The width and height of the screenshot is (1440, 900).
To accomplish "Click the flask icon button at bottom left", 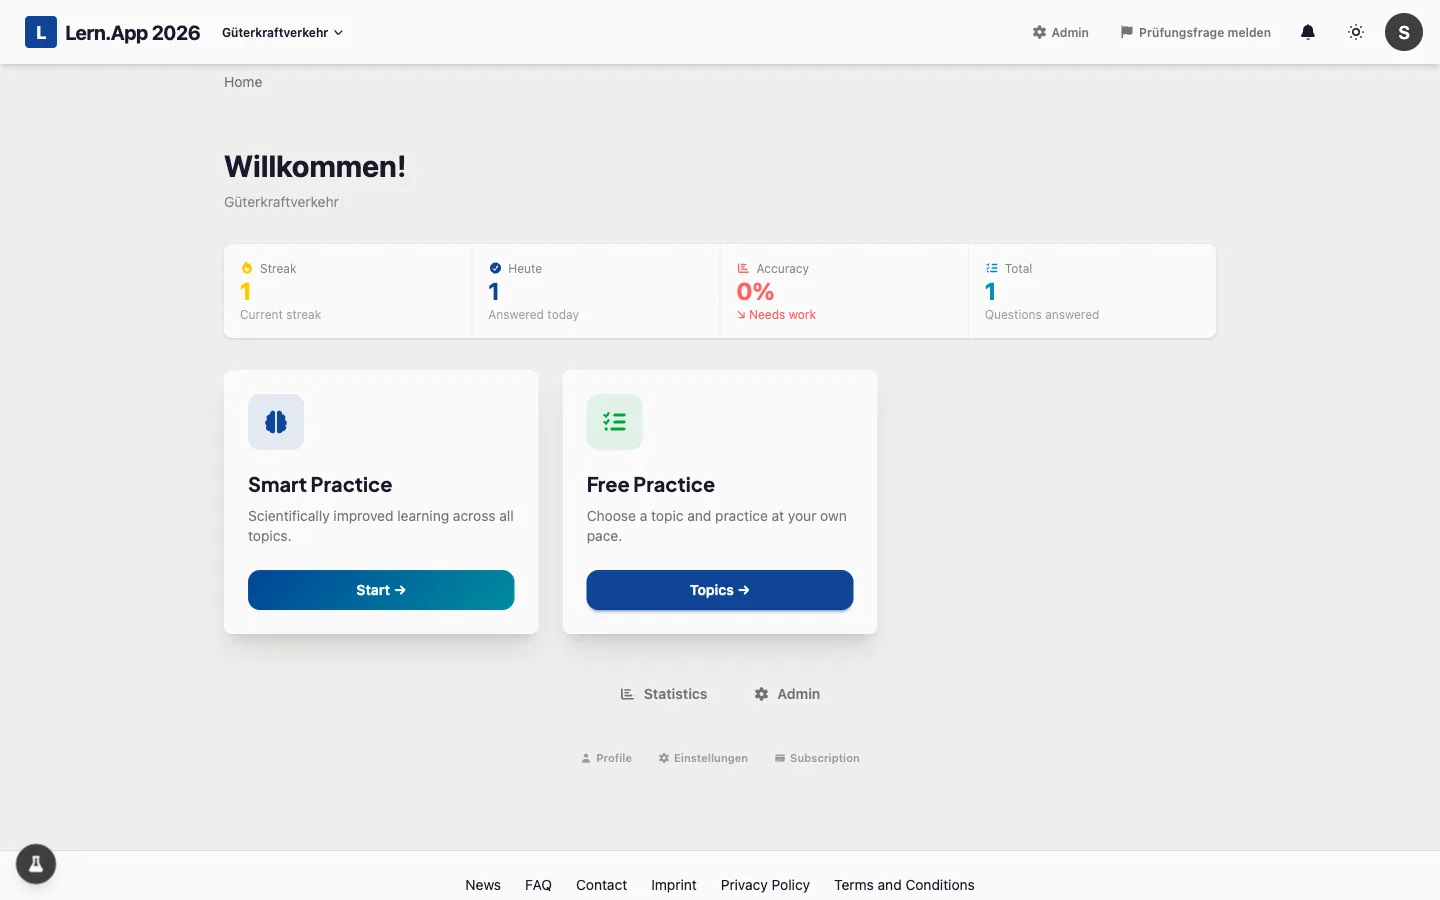I will [36, 864].
